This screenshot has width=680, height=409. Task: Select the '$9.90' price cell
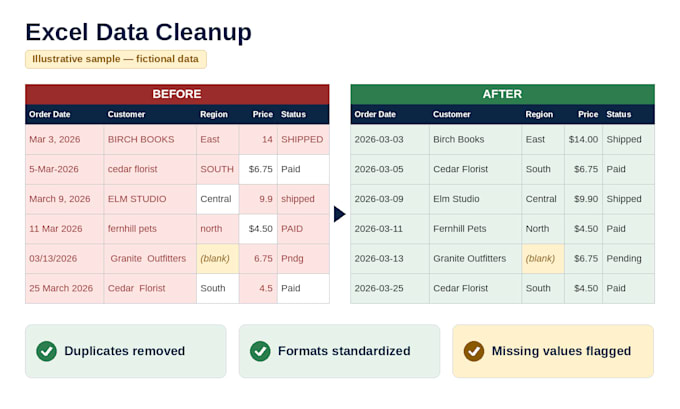(x=583, y=199)
